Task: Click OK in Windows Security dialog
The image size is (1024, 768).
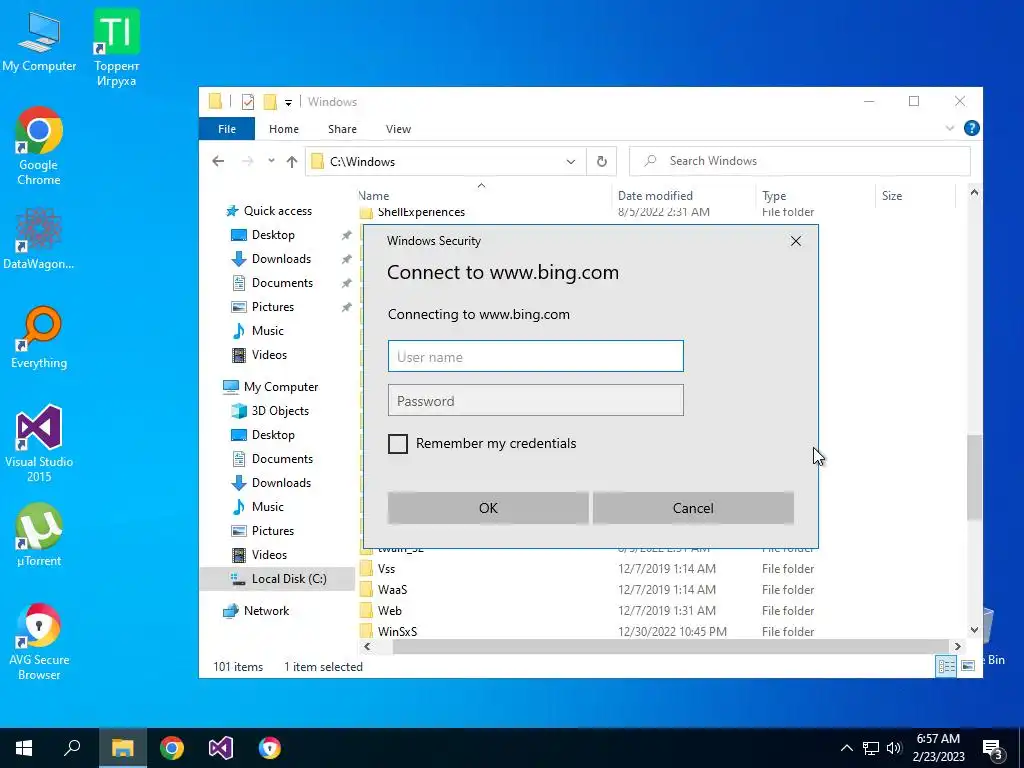Action: pyautogui.click(x=488, y=507)
